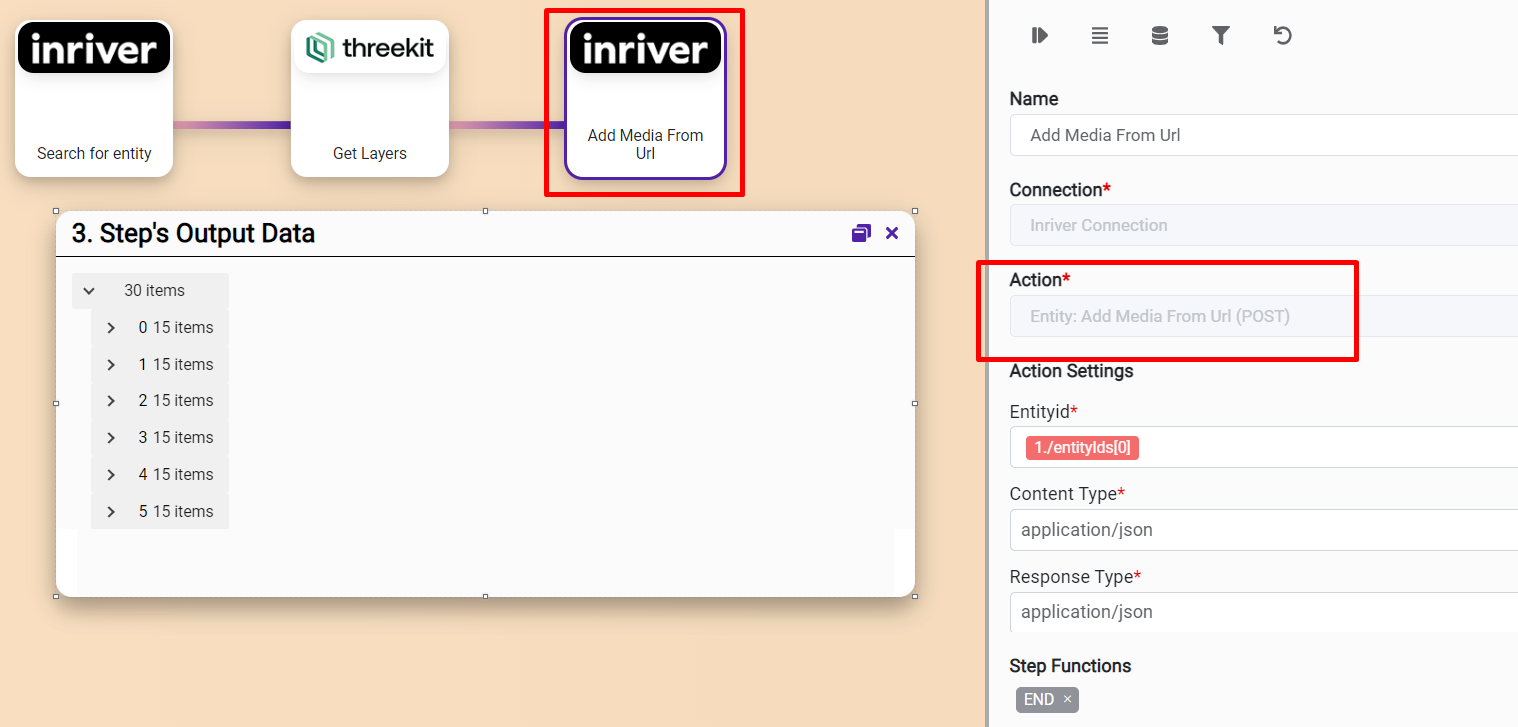Image resolution: width=1518 pixels, height=727 pixels.
Task: Expand output item 5 with 15 items
Action: (x=111, y=512)
